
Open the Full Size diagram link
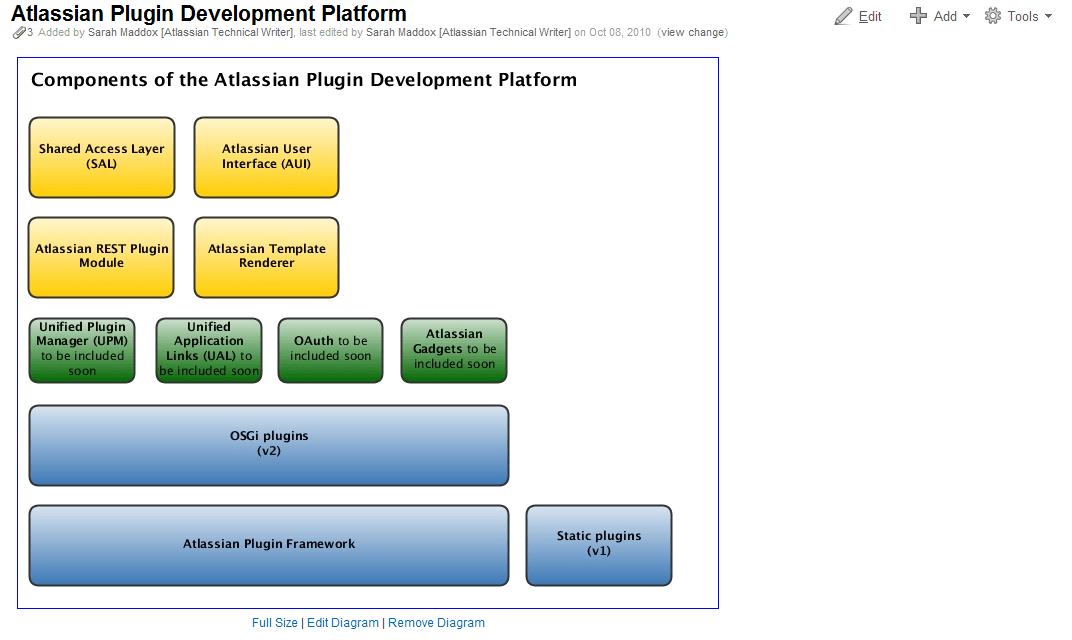[x=275, y=623]
